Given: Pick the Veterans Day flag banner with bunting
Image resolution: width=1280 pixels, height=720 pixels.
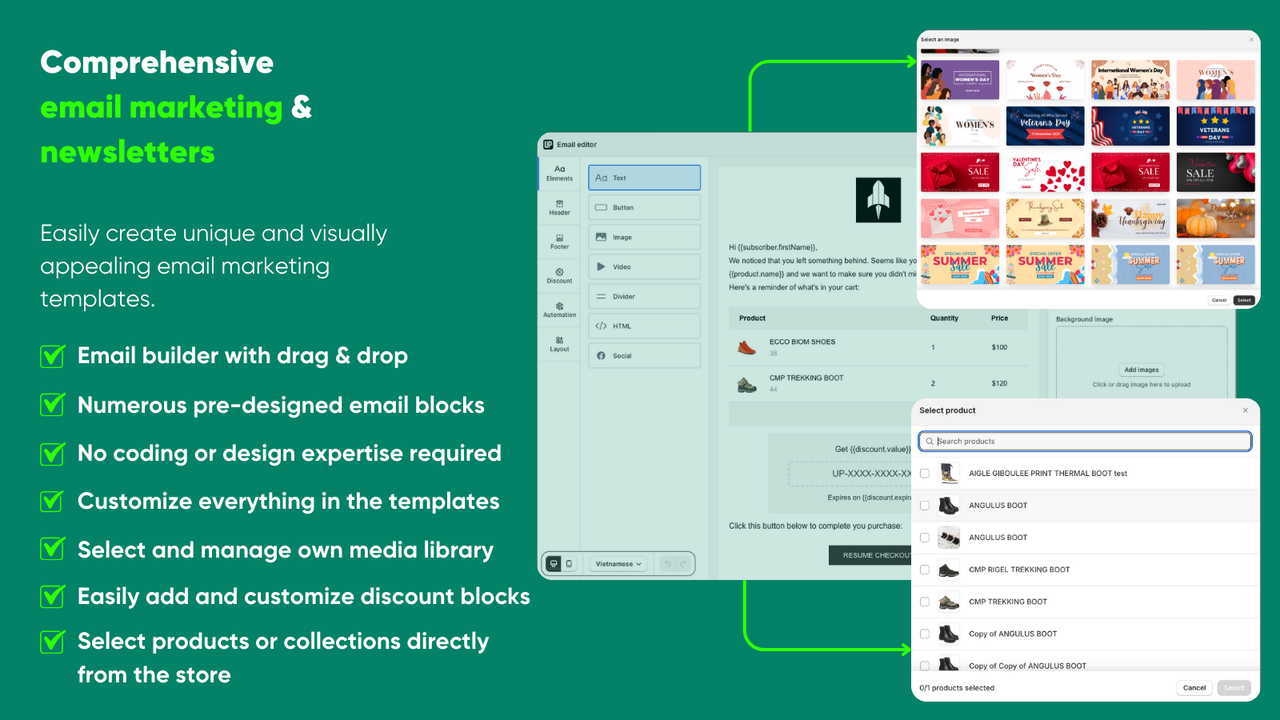Looking at the screenshot, I should pyautogui.click(x=1216, y=126).
